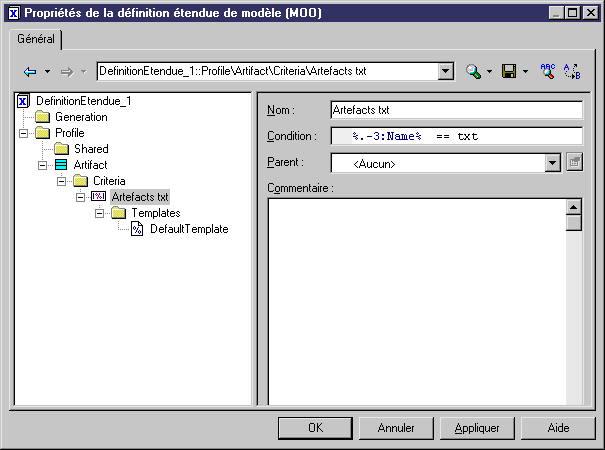Switch to the Général tab

click(x=36, y=38)
